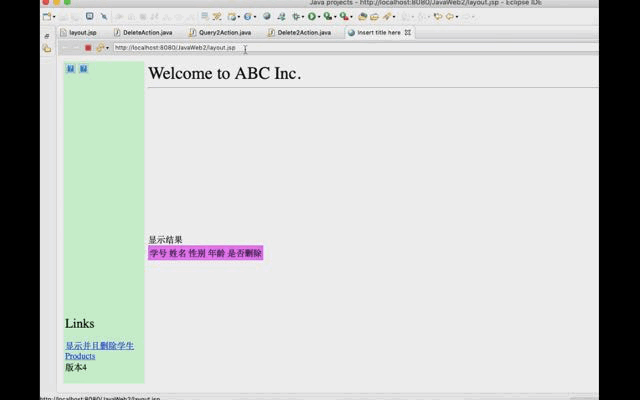This screenshot has height=400, width=640.
Task: Expand the Run dropdown arrow
Action: [x=319, y=17]
